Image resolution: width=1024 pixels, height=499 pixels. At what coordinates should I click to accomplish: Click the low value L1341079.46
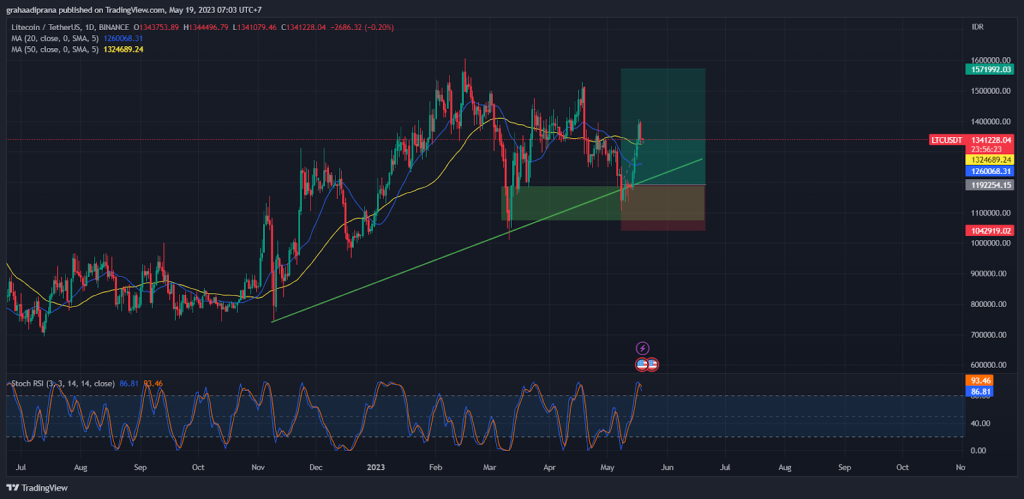[x=256, y=27]
